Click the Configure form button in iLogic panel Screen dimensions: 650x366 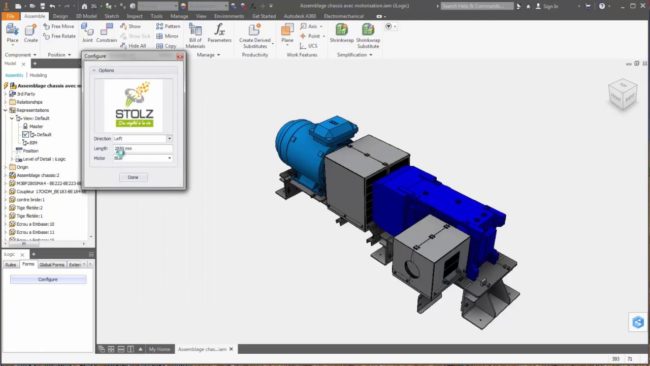pos(48,279)
